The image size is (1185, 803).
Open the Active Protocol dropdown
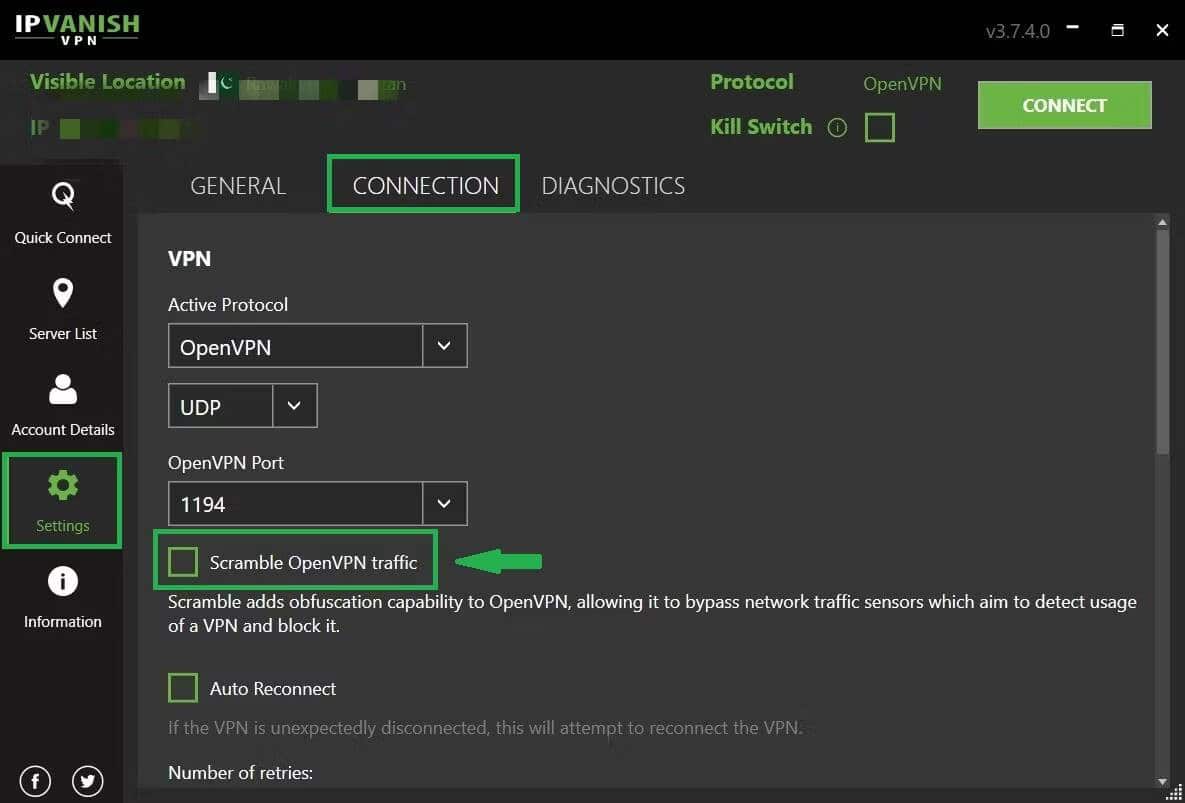pyautogui.click(x=444, y=345)
